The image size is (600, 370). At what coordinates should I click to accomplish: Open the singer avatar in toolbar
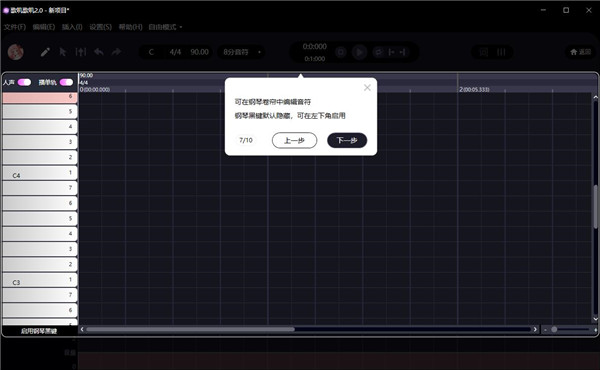tap(16, 52)
